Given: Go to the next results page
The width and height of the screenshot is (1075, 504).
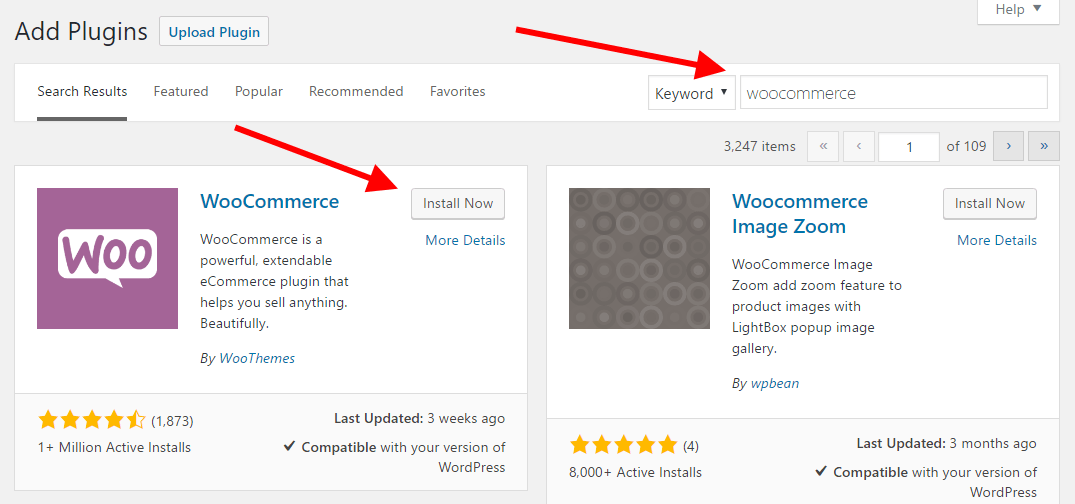Looking at the screenshot, I should coord(1008,147).
